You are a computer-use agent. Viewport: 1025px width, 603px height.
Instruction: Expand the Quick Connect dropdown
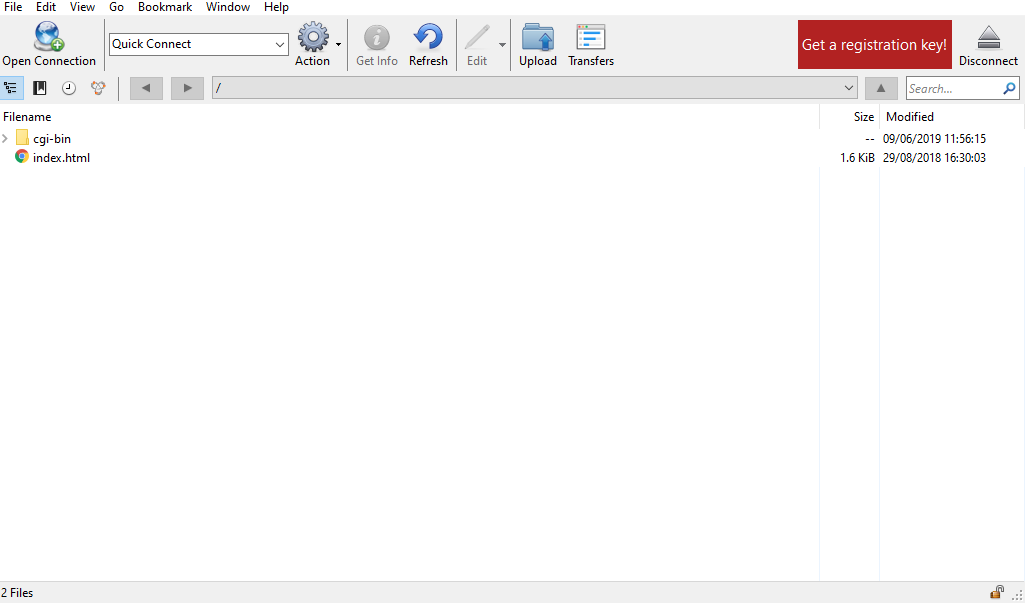[x=280, y=44]
